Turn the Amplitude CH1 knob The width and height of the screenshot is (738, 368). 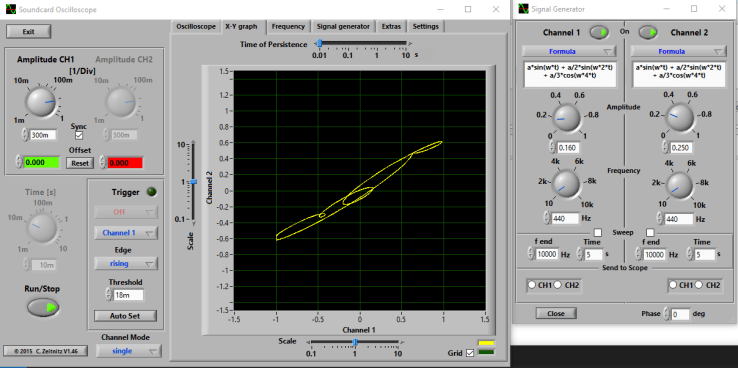pyautogui.click(x=41, y=102)
